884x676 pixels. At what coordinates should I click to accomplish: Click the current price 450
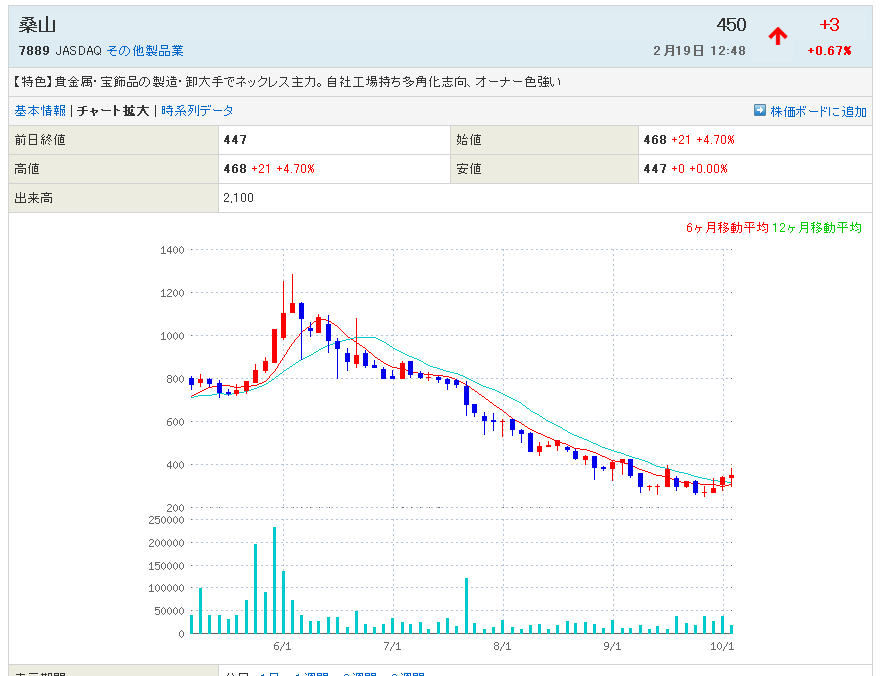(731, 25)
